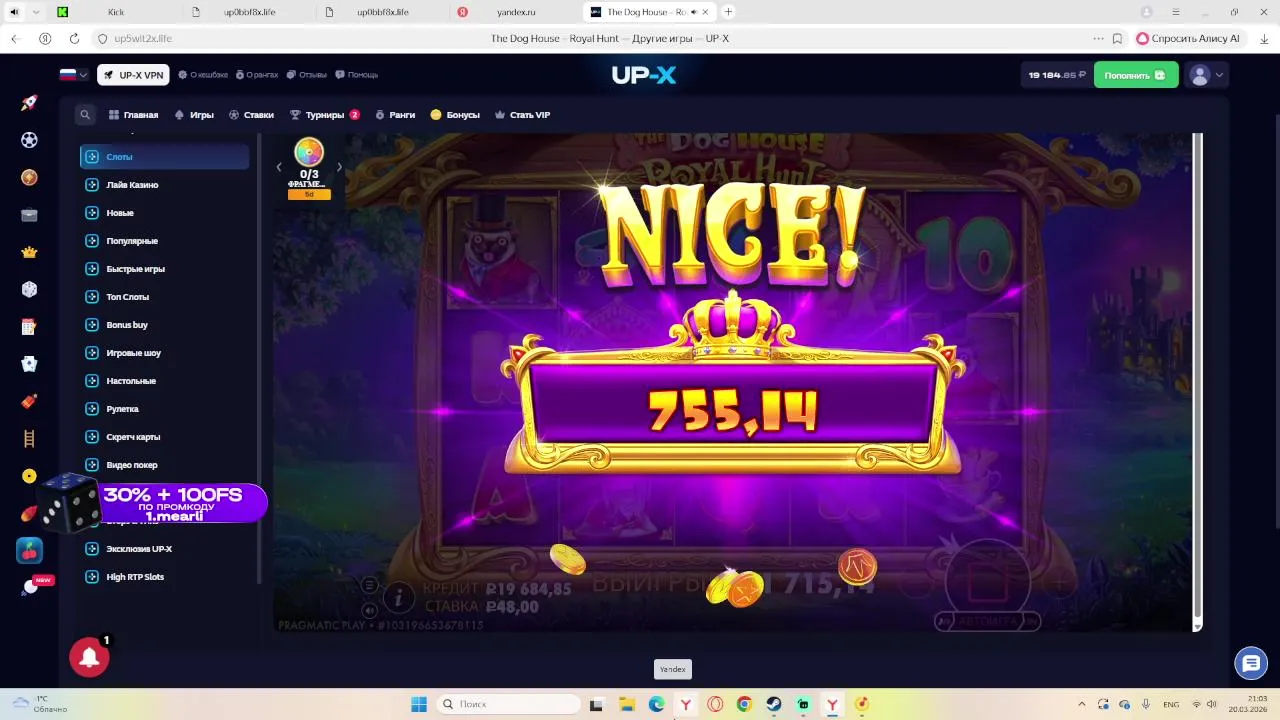Open Microsoft Edge from the taskbar
This screenshot has width=1280, height=720.
[x=656, y=704]
